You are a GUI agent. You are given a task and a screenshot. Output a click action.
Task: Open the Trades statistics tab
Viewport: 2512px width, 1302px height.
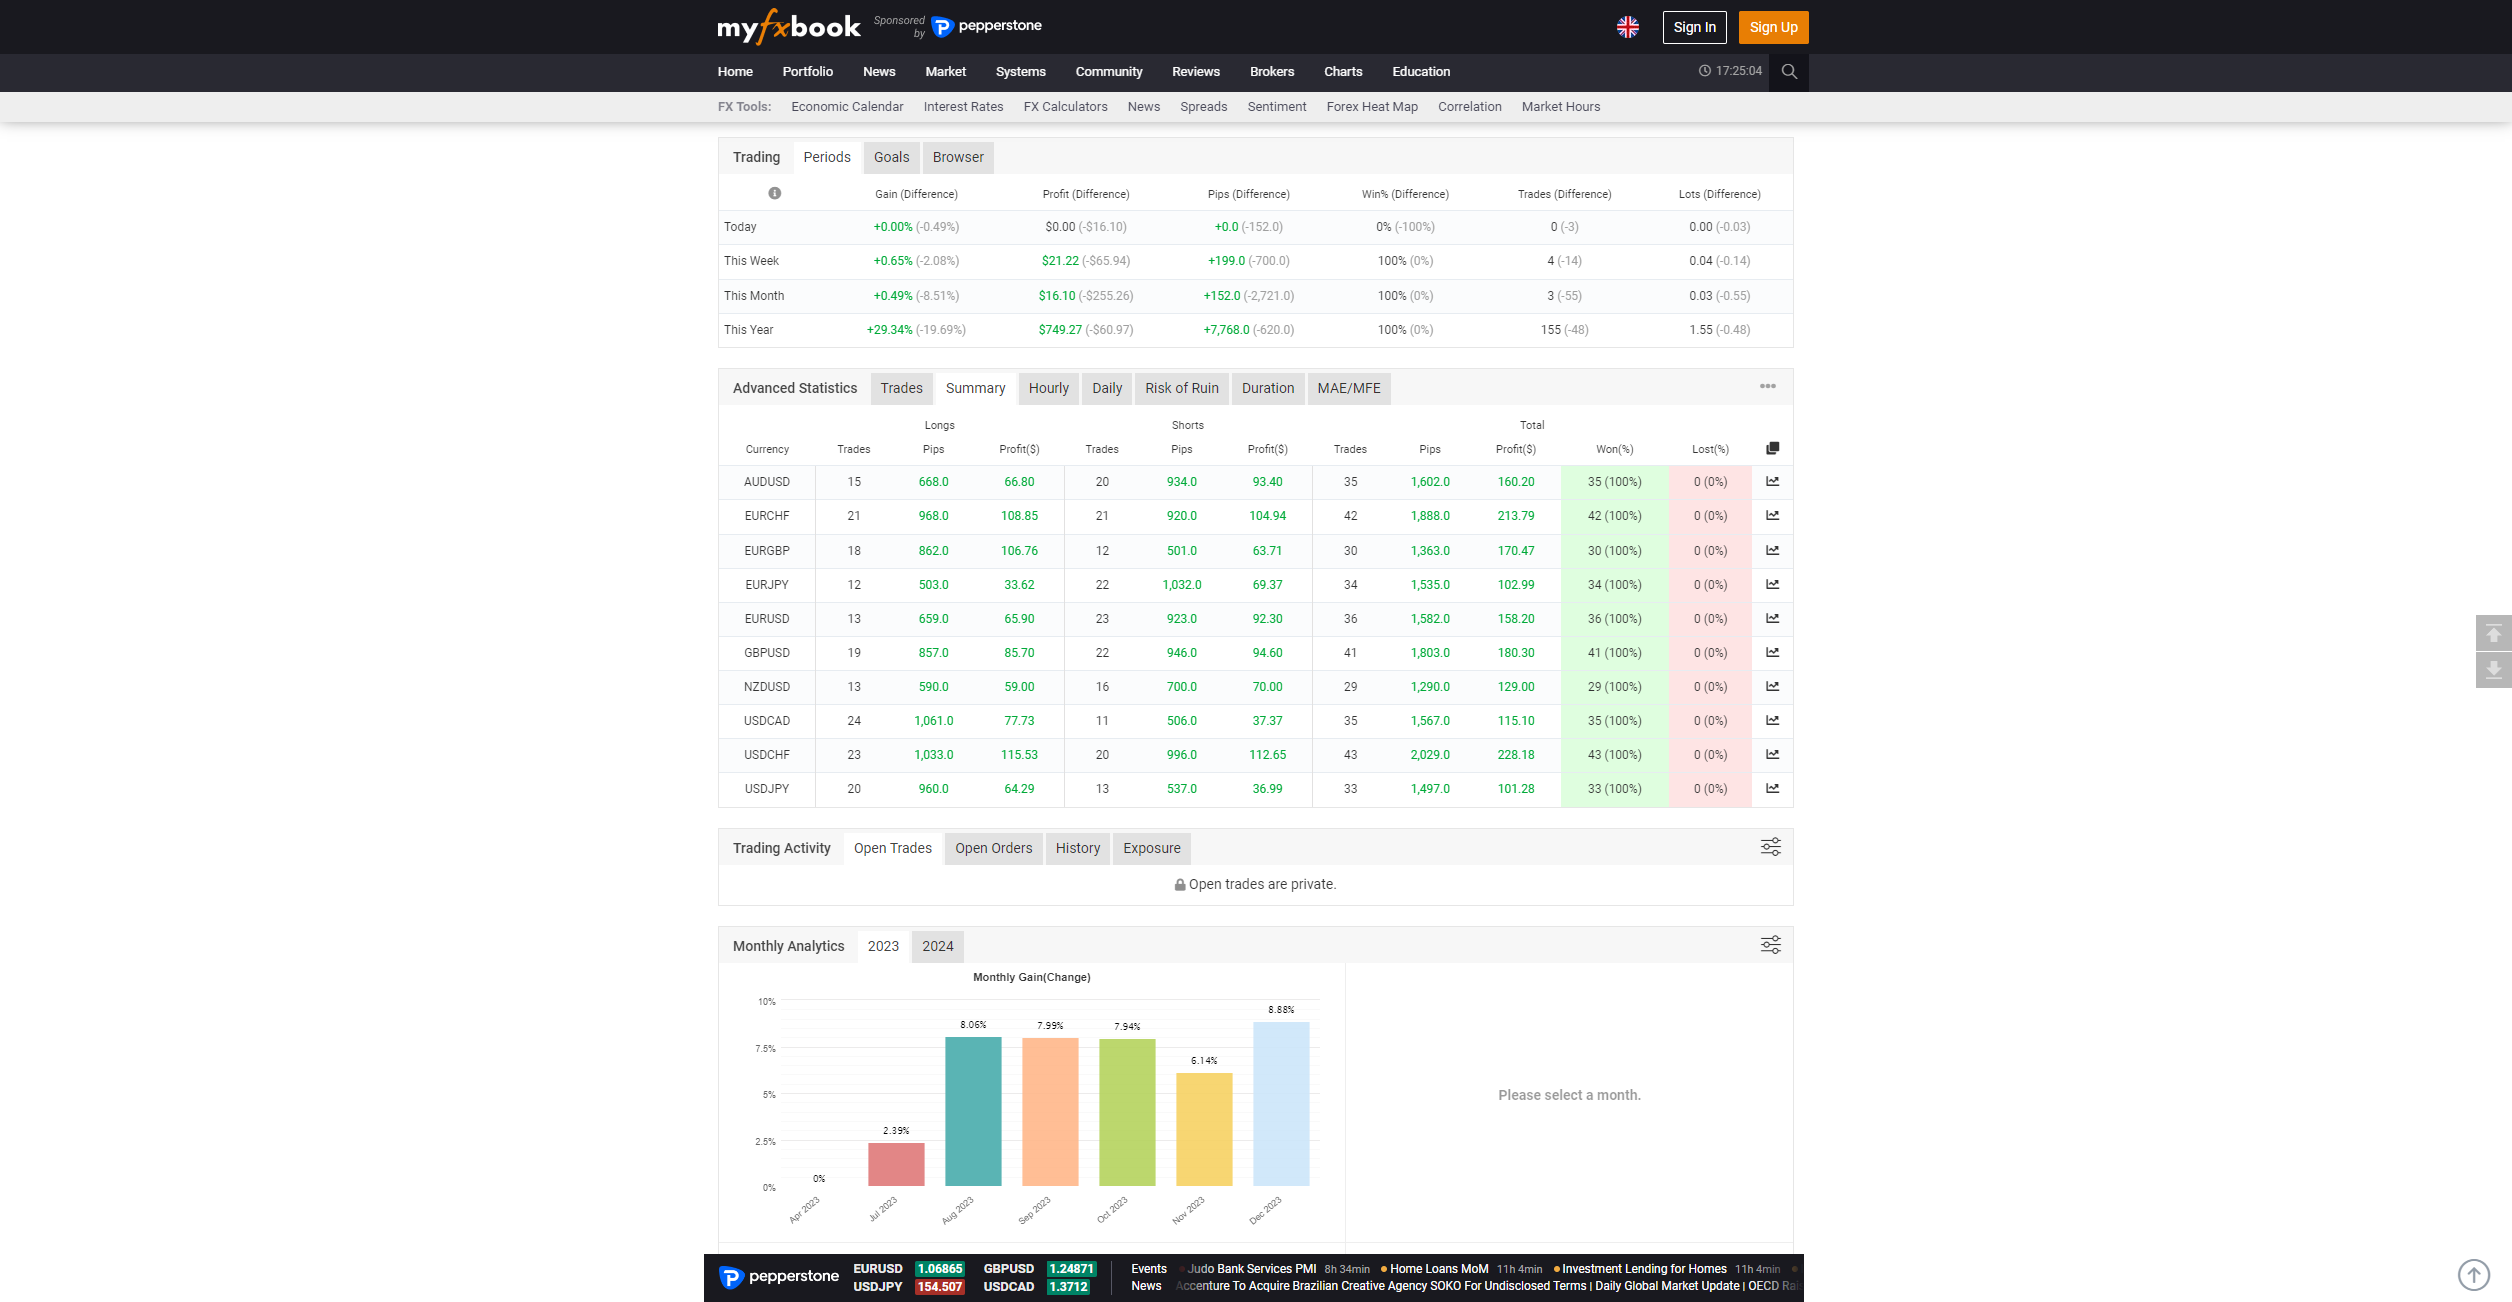(x=901, y=388)
